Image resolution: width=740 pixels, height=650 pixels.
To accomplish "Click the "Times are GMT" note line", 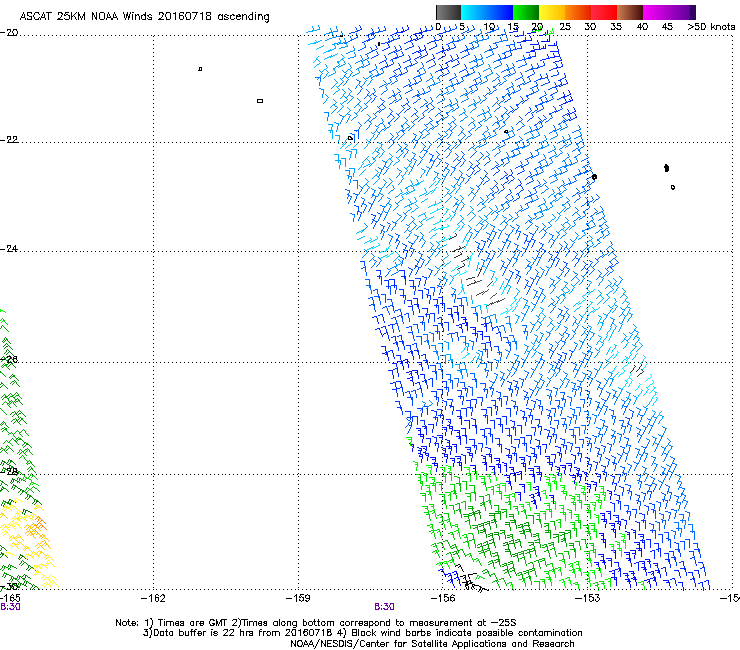I will coord(316,623).
